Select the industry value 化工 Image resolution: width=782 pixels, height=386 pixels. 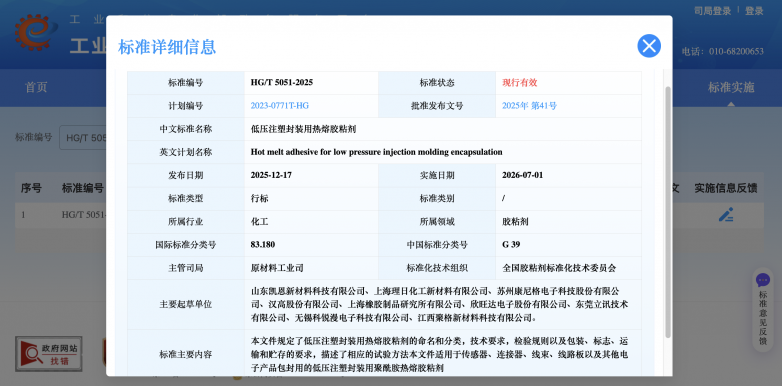point(259,221)
